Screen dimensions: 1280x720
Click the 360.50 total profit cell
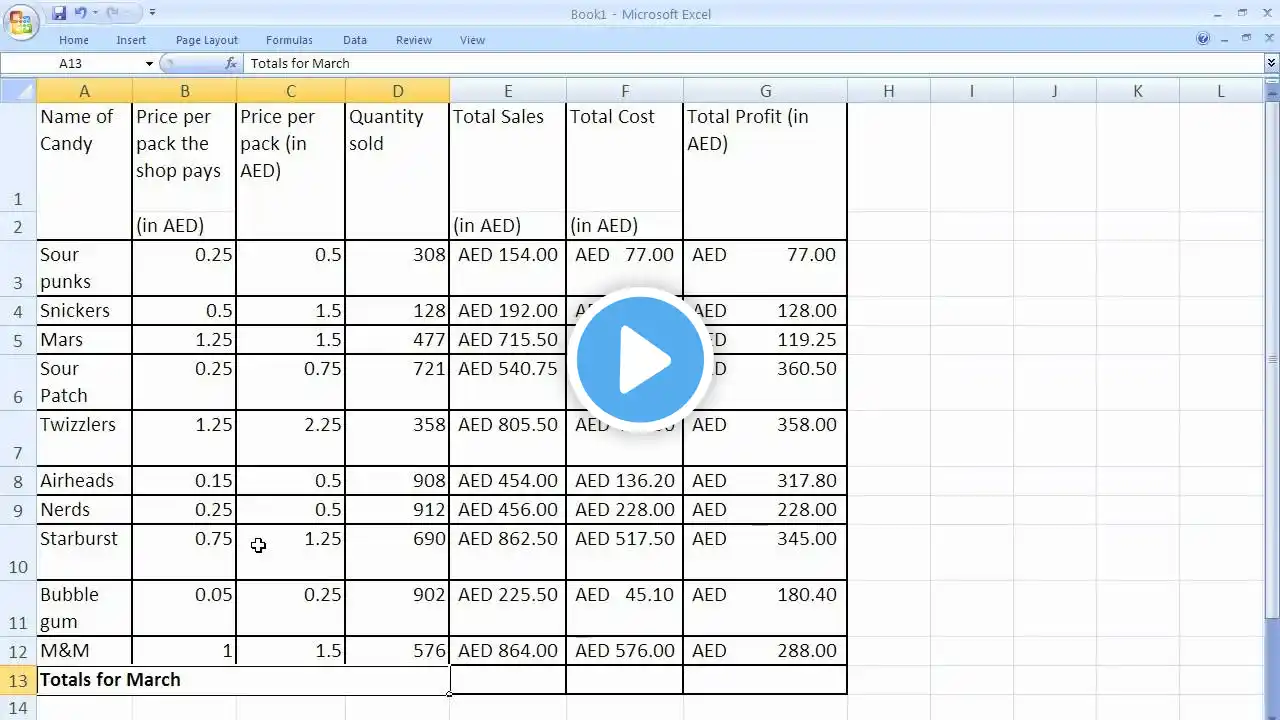(765, 382)
